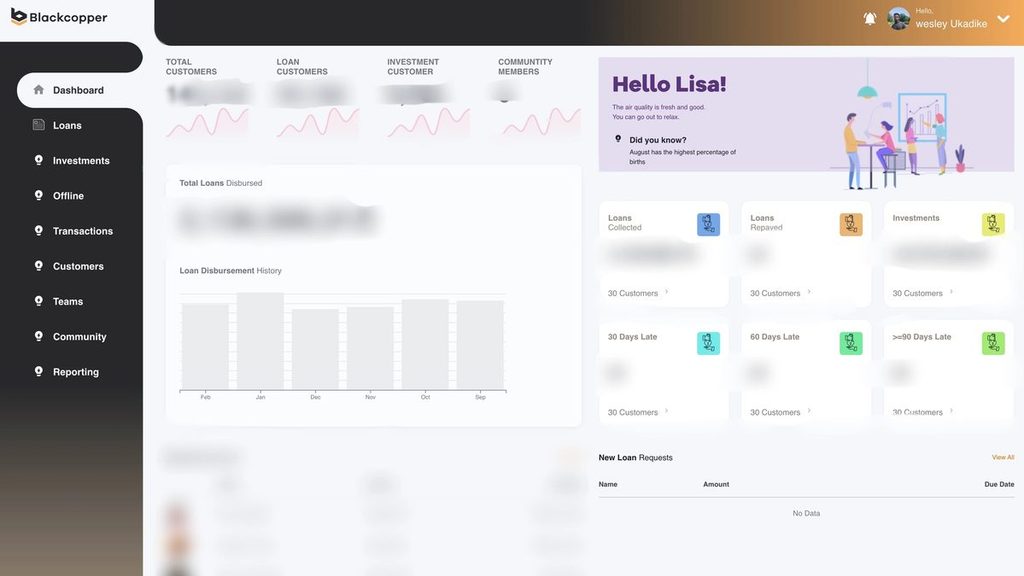Click the Community Members sparkline chart
1024x576 pixels.
click(x=541, y=123)
